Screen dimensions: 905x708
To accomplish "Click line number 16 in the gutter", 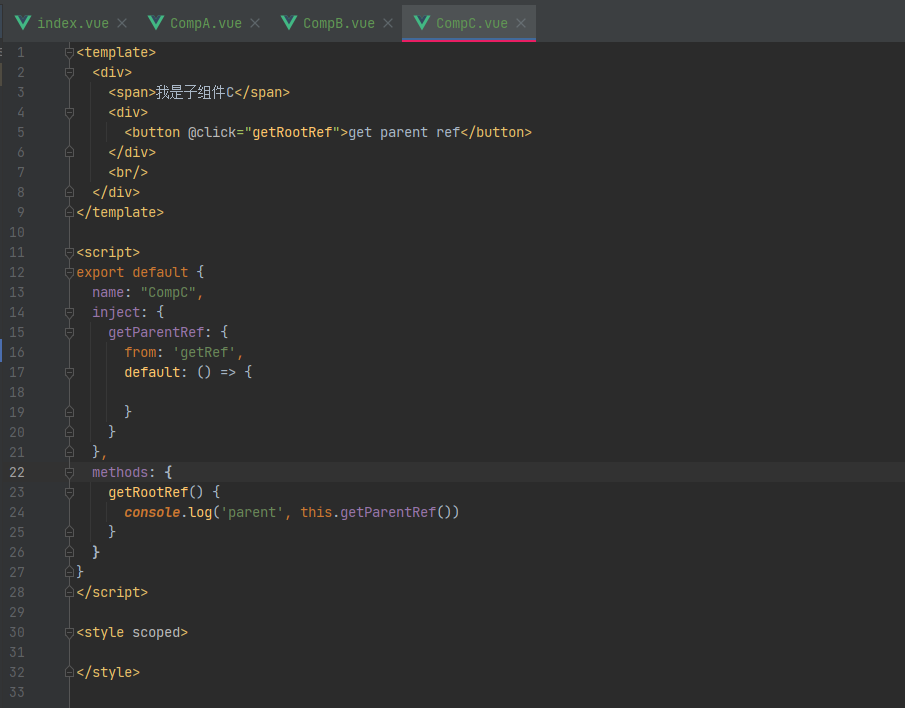I will [17, 353].
